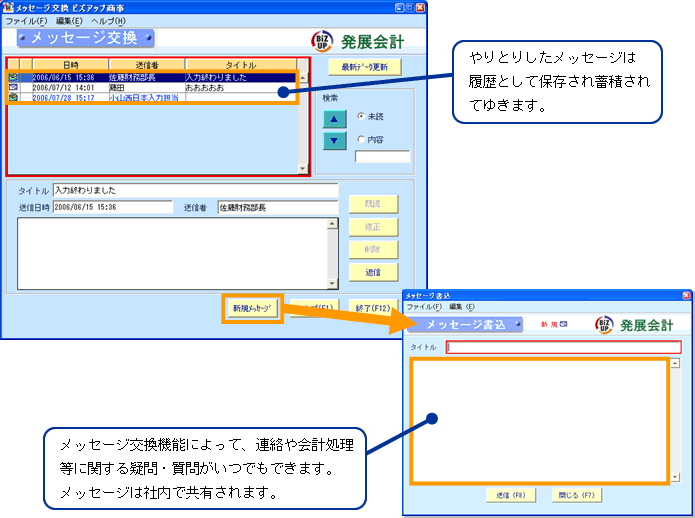Click the 新規メッセージ button

click(252, 308)
